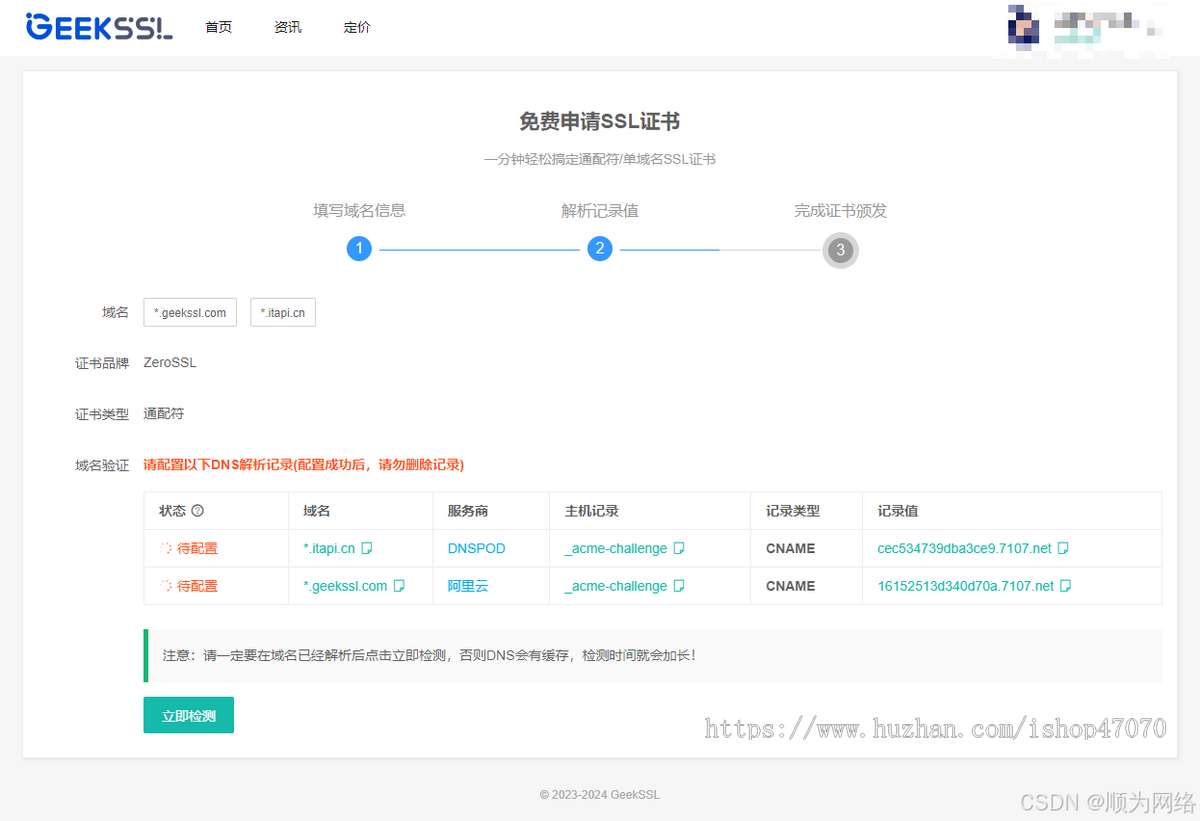Copy record value 16152513d340d70a.7107.net icon
This screenshot has height=821, width=1200.
pyautogui.click(x=1066, y=586)
